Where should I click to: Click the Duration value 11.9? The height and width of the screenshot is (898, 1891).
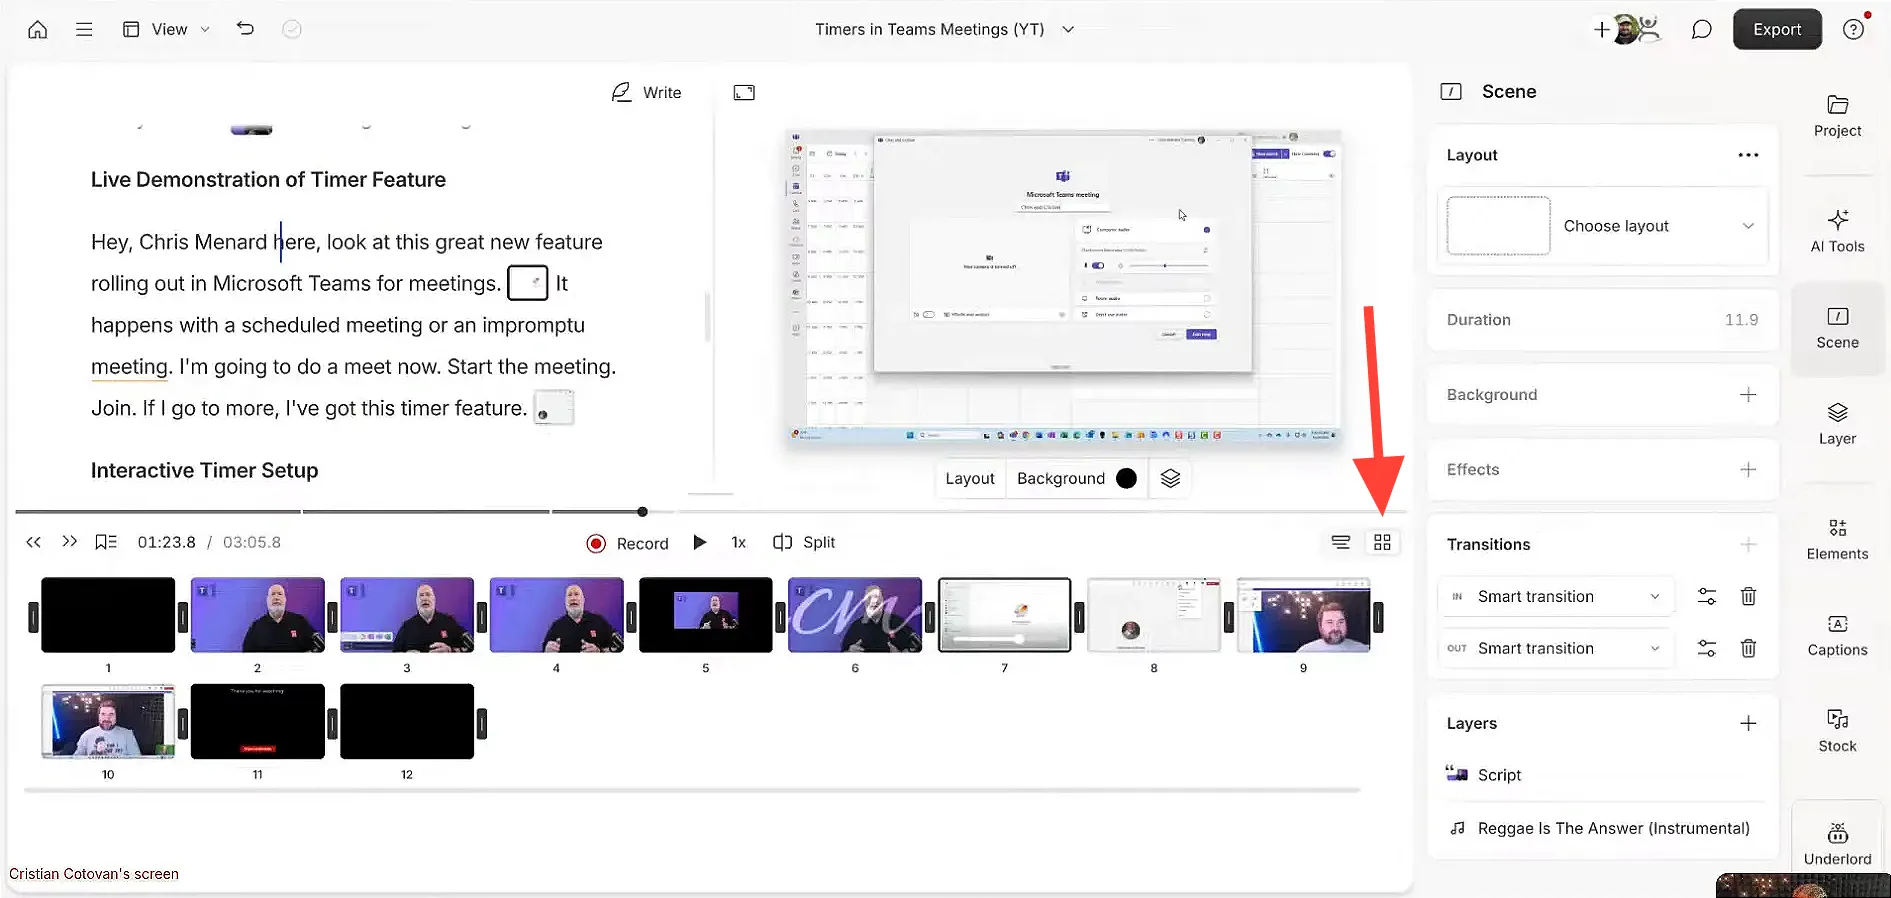click(x=1741, y=320)
